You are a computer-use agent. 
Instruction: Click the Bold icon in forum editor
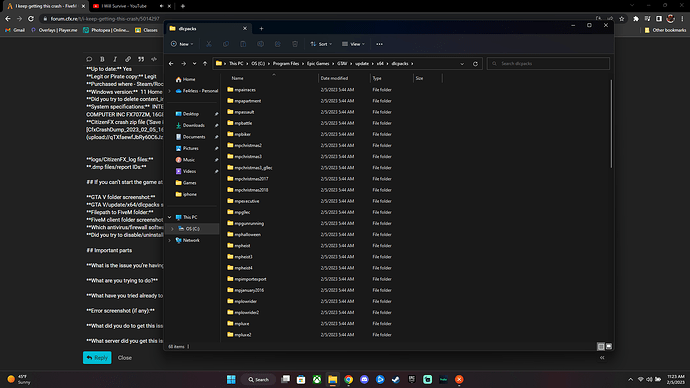coord(102,59)
